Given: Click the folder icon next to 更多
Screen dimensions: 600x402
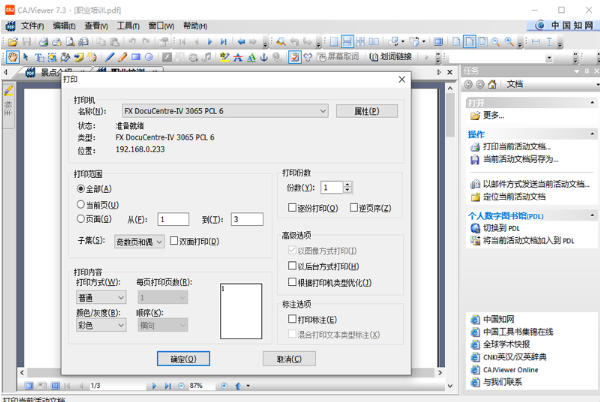Looking at the screenshot, I should [474, 115].
